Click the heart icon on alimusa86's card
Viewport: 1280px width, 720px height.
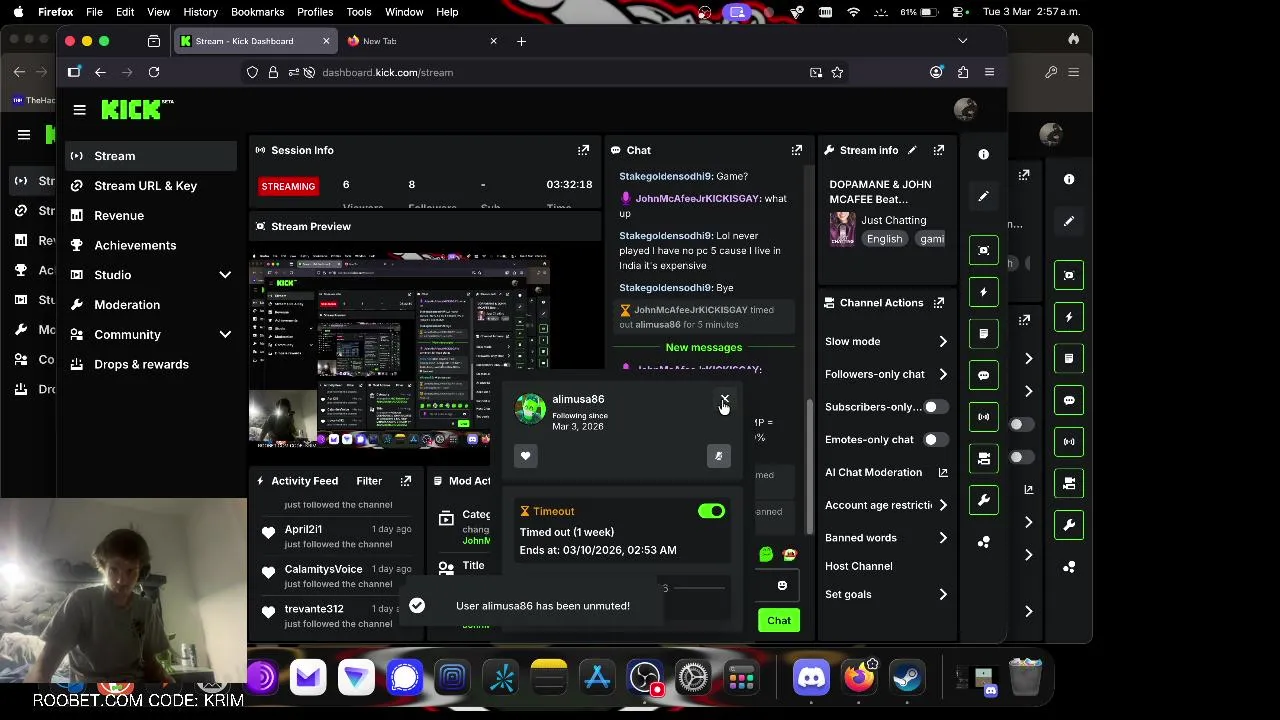click(526, 456)
